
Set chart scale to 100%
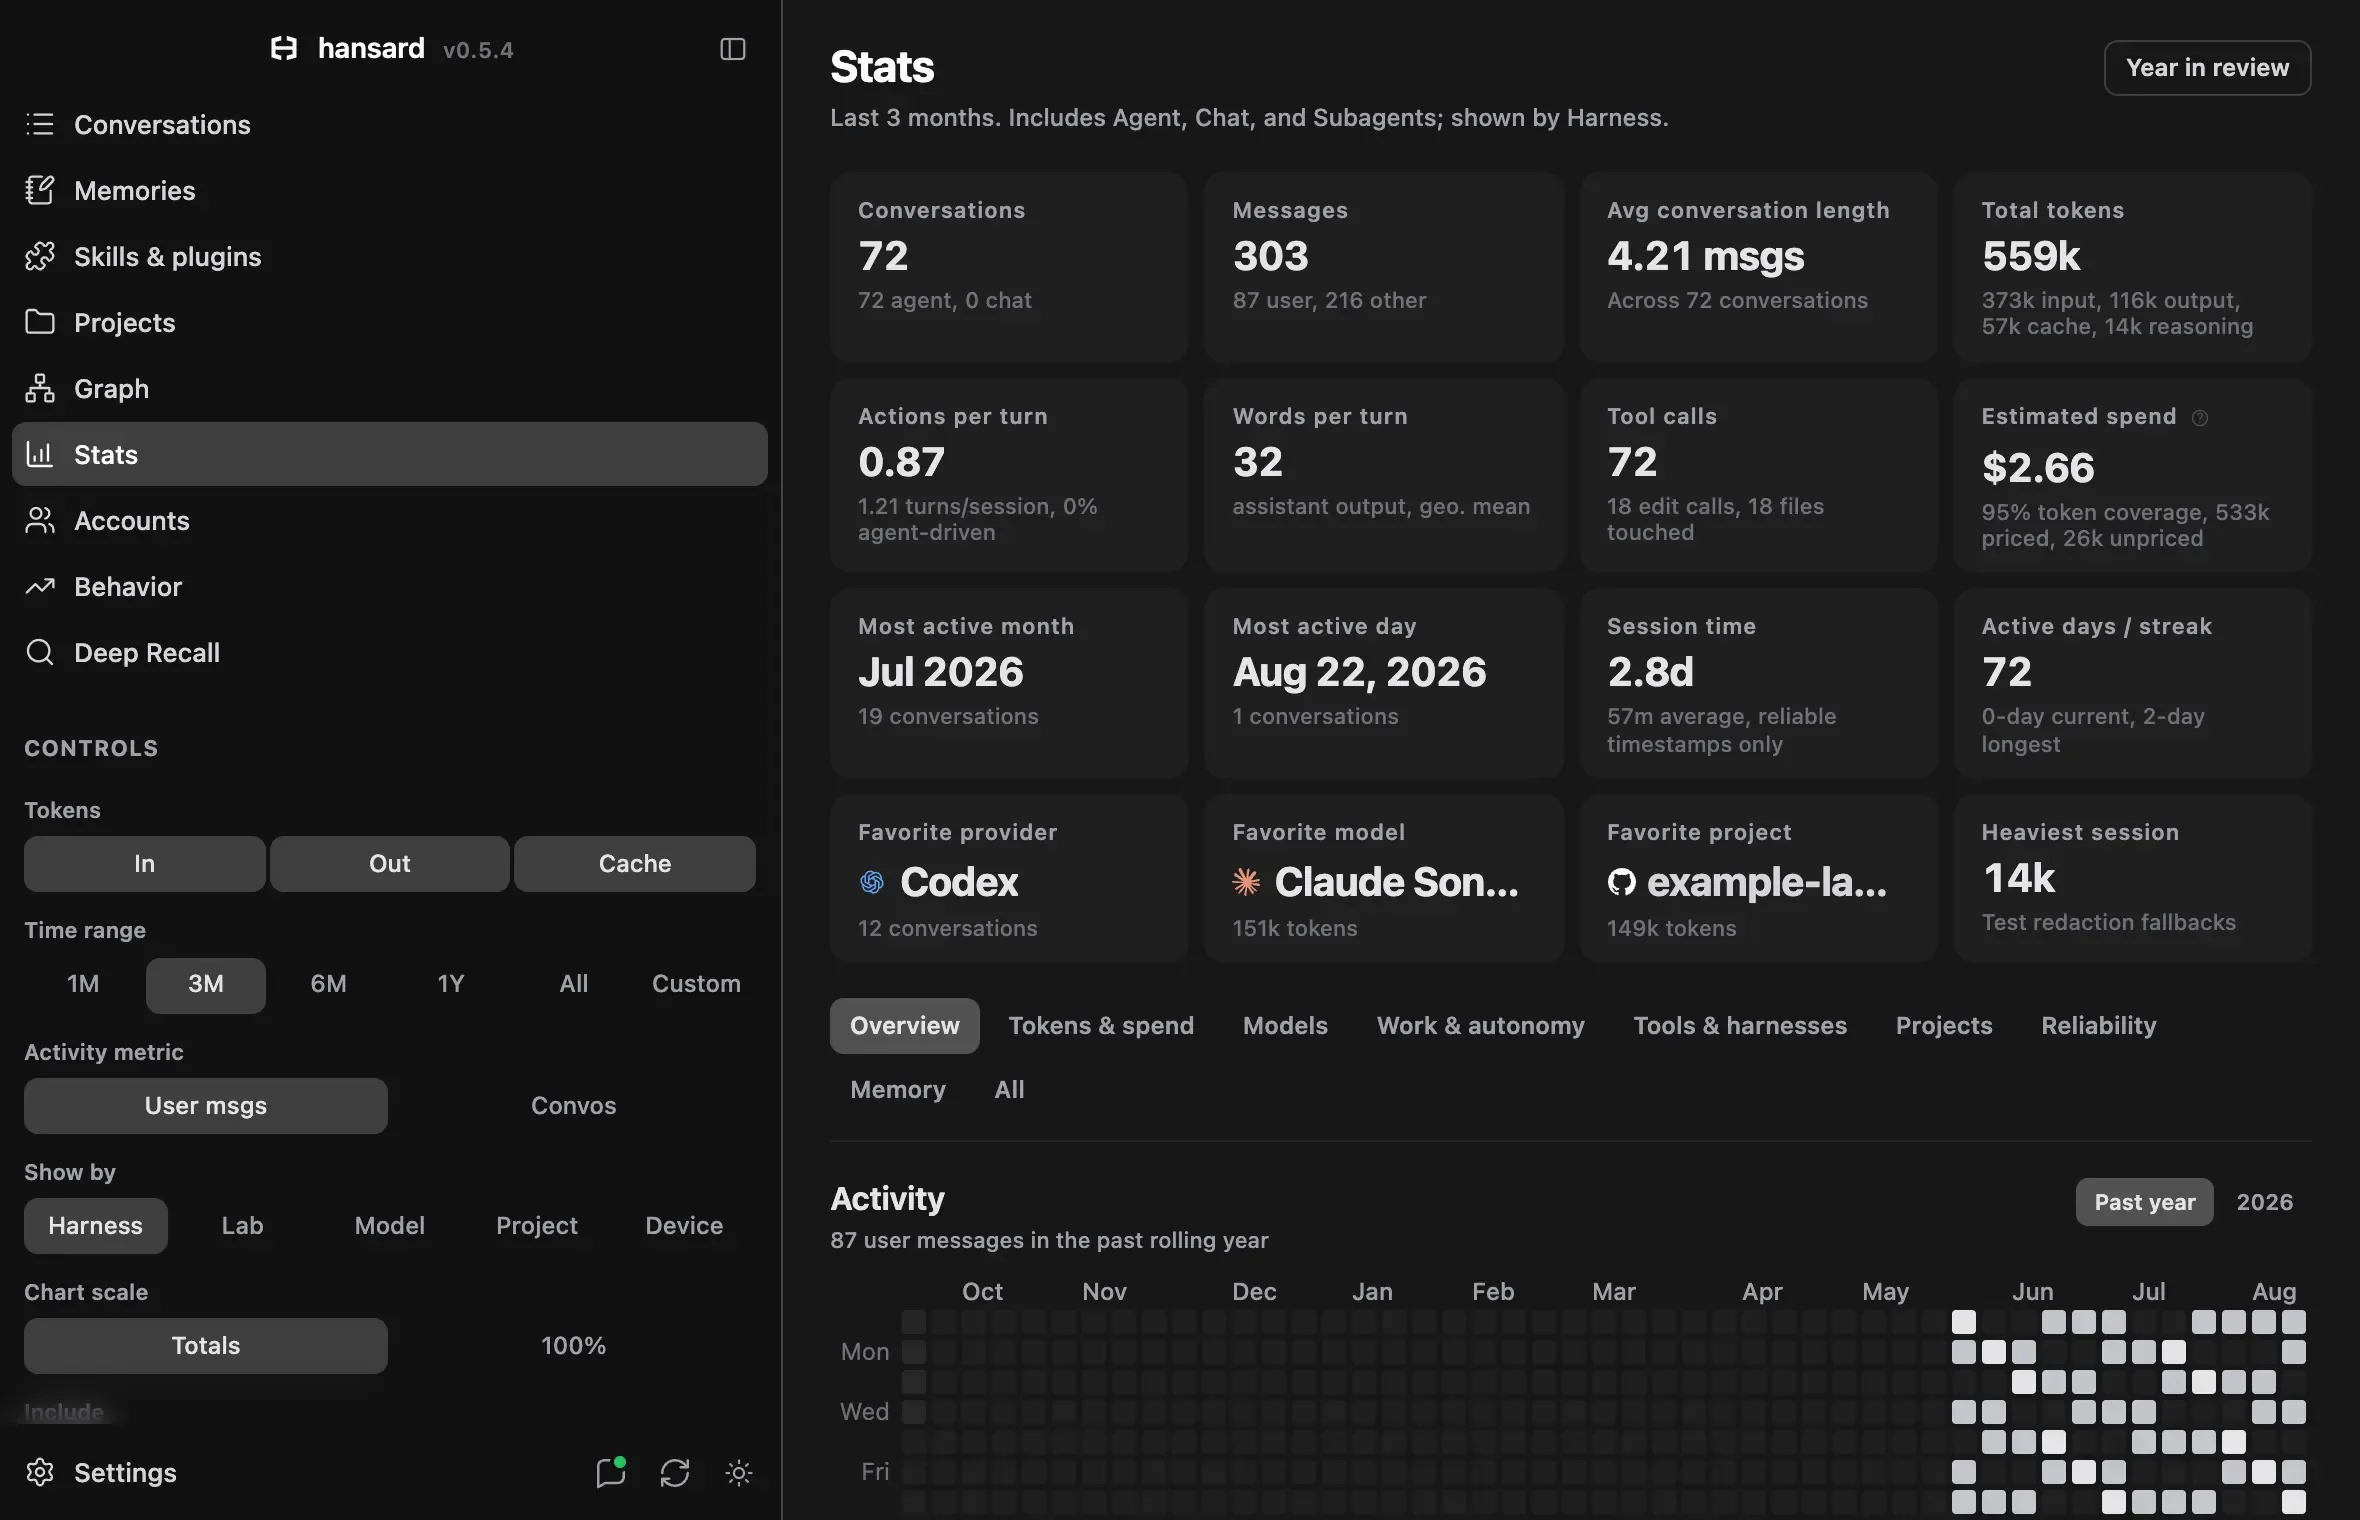(x=573, y=1346)
